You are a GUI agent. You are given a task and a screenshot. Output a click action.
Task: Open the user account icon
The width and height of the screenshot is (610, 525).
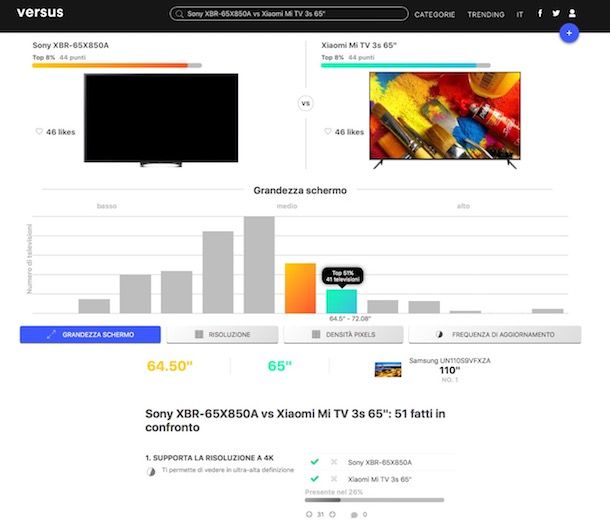click(x=572, y=13)
